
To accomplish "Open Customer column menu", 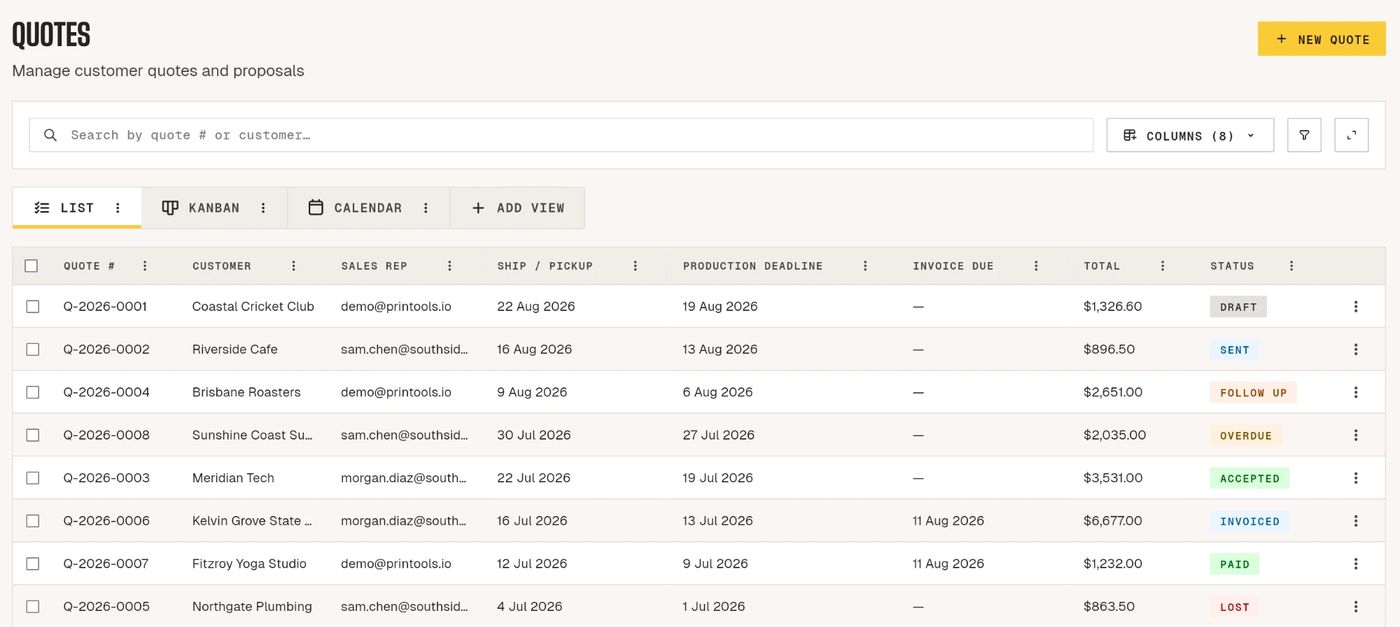I will tap(294, 266).
